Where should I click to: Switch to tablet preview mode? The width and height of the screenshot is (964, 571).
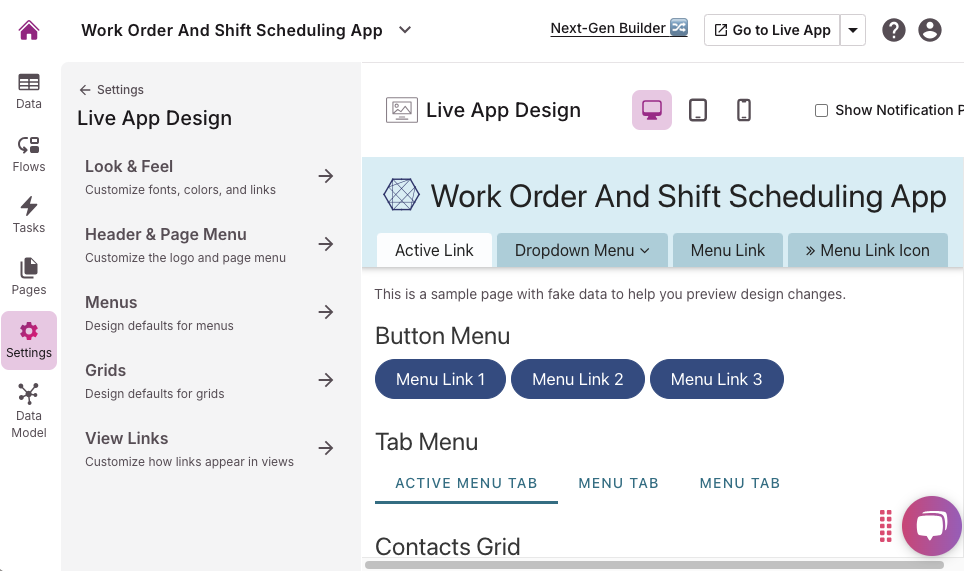pyautogui.click(x=698, y=110)
